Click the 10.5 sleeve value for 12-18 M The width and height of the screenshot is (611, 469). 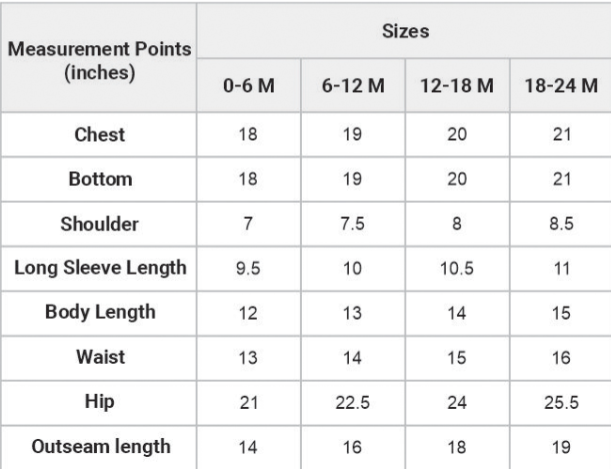(457, 268)
